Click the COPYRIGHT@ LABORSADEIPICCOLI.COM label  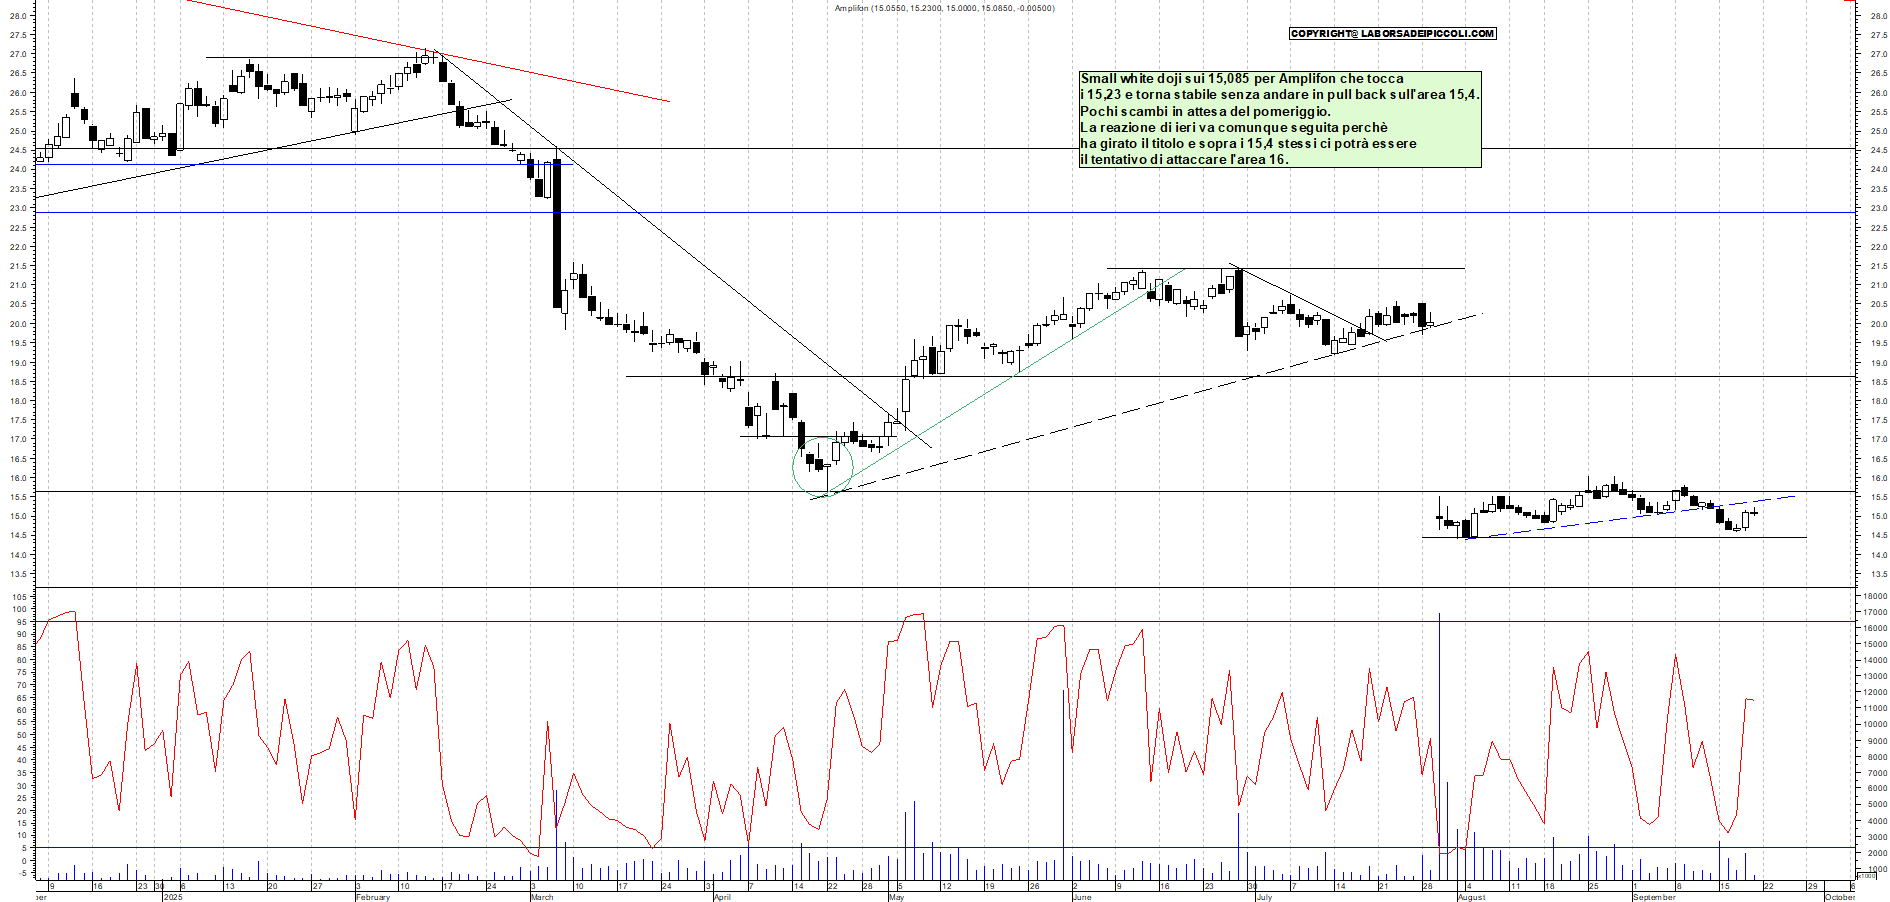coord(1392,33)
